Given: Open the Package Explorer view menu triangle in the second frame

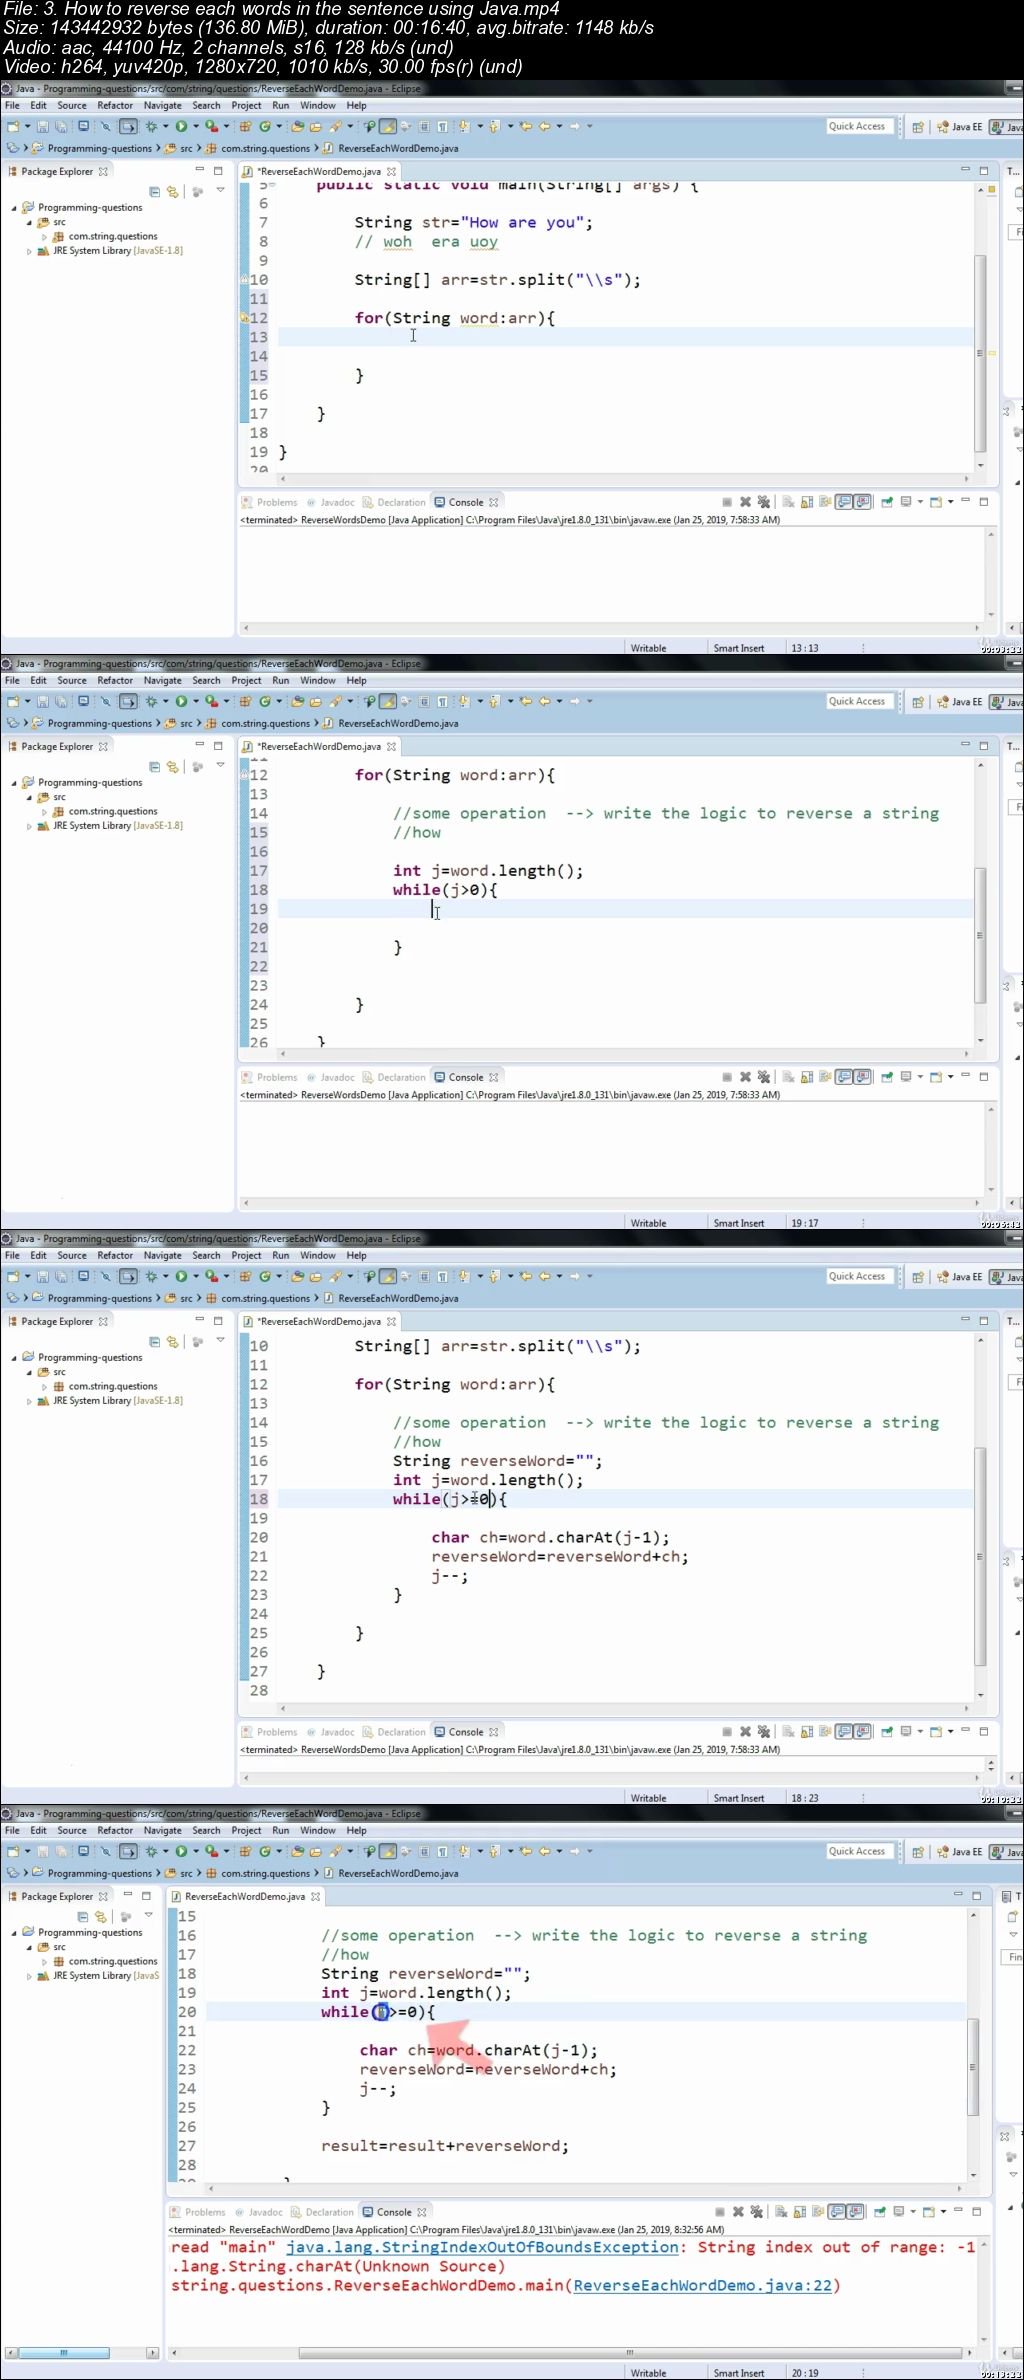Looking at the screenshot, I should [x=220, y=765].
